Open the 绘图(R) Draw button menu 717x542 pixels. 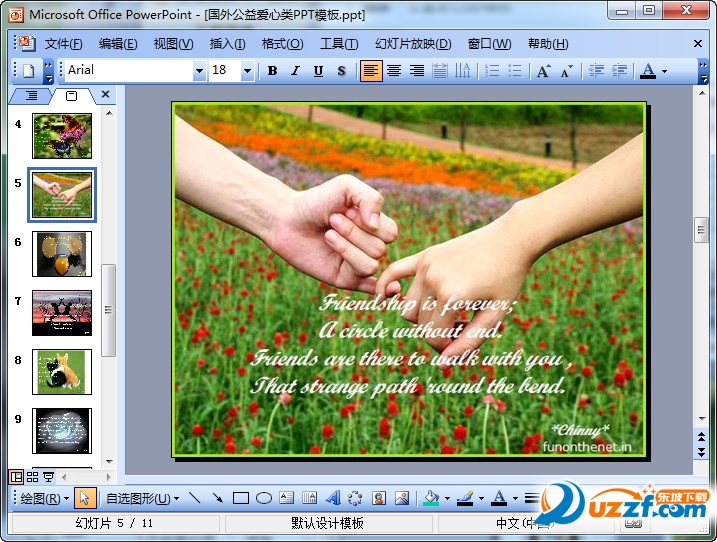[45, 498]
